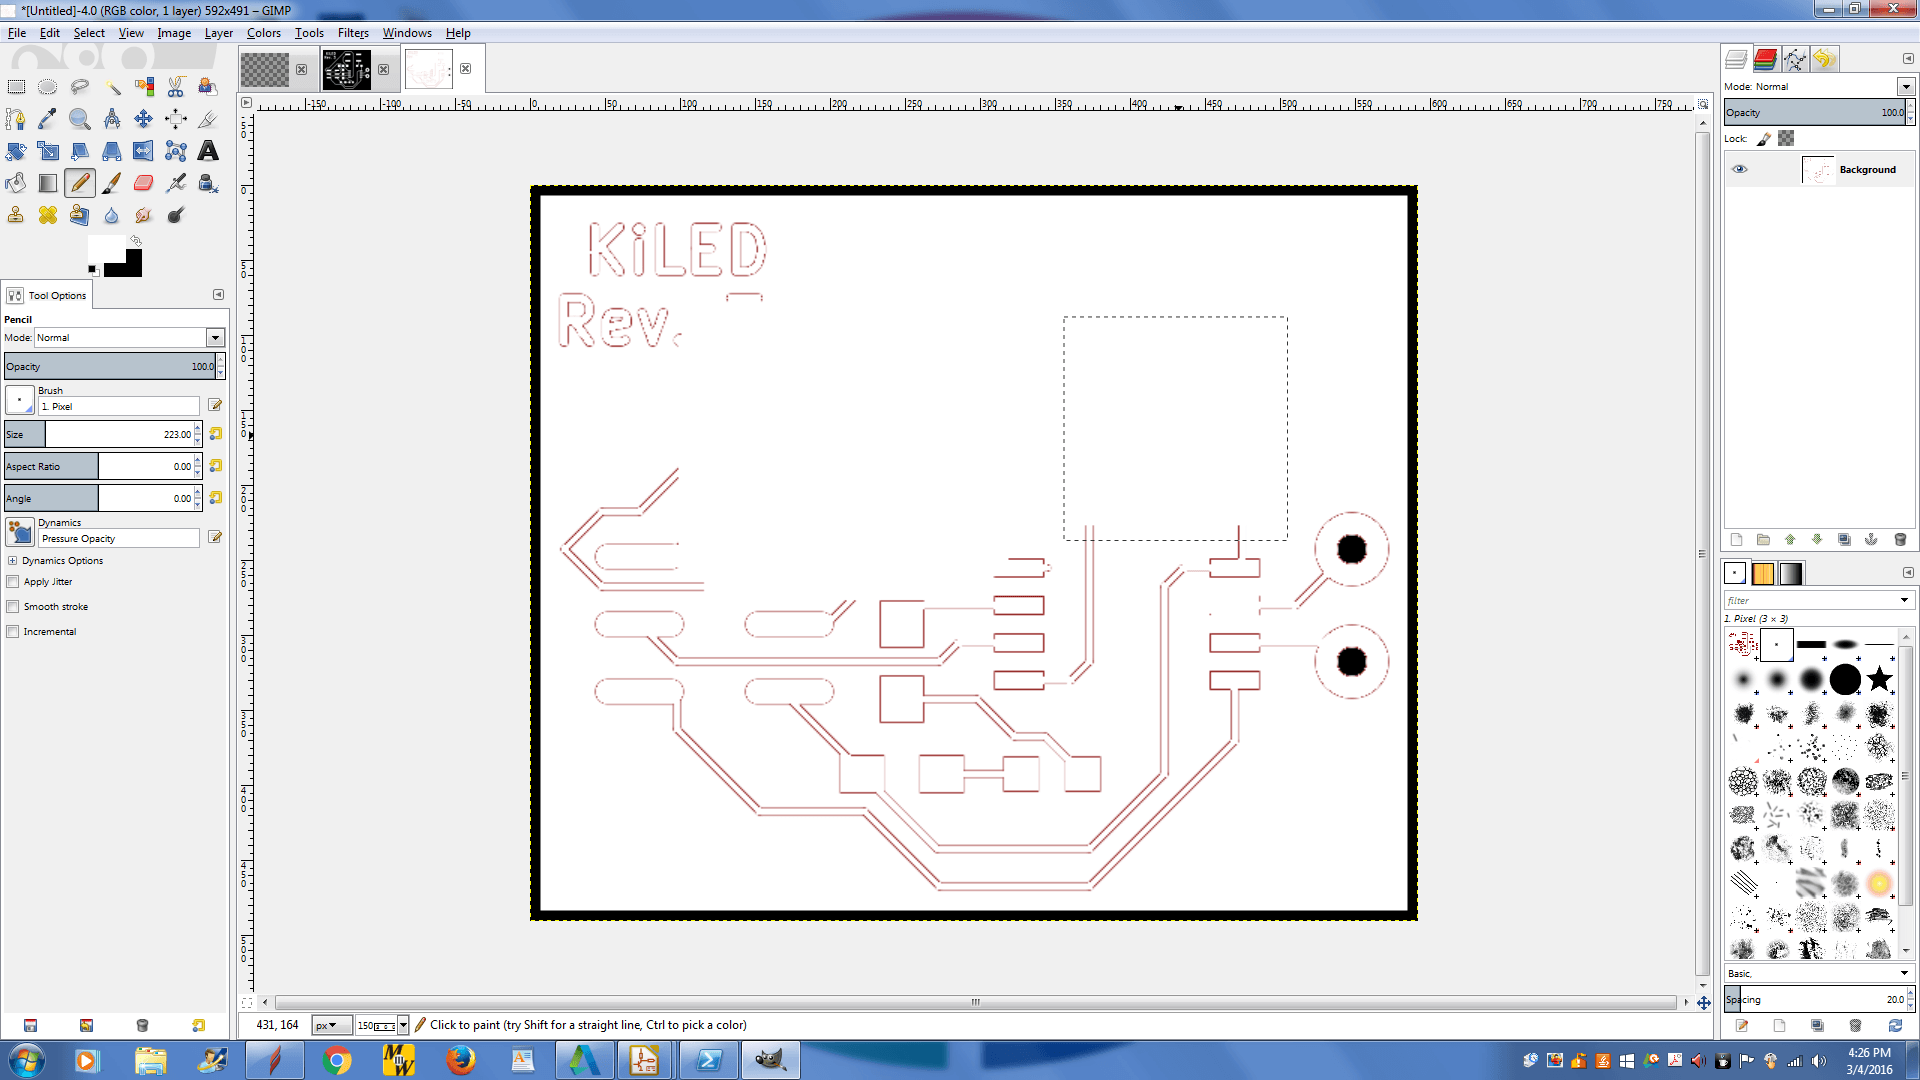Reset brush Size to default

click(215, 434)
